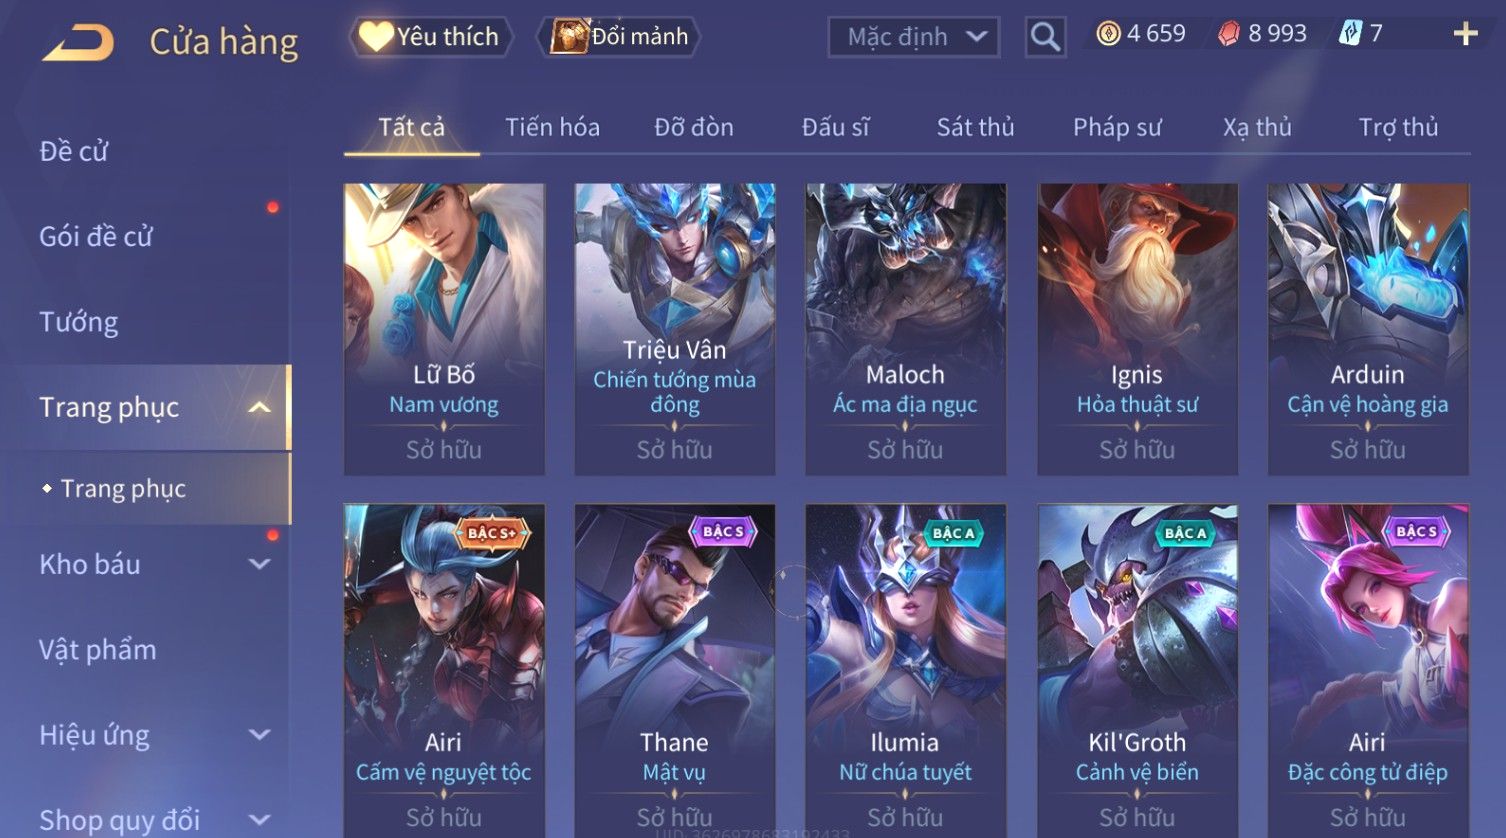
Task: Tap the red ruby currency icon
Action: [x=1228, y=34]
